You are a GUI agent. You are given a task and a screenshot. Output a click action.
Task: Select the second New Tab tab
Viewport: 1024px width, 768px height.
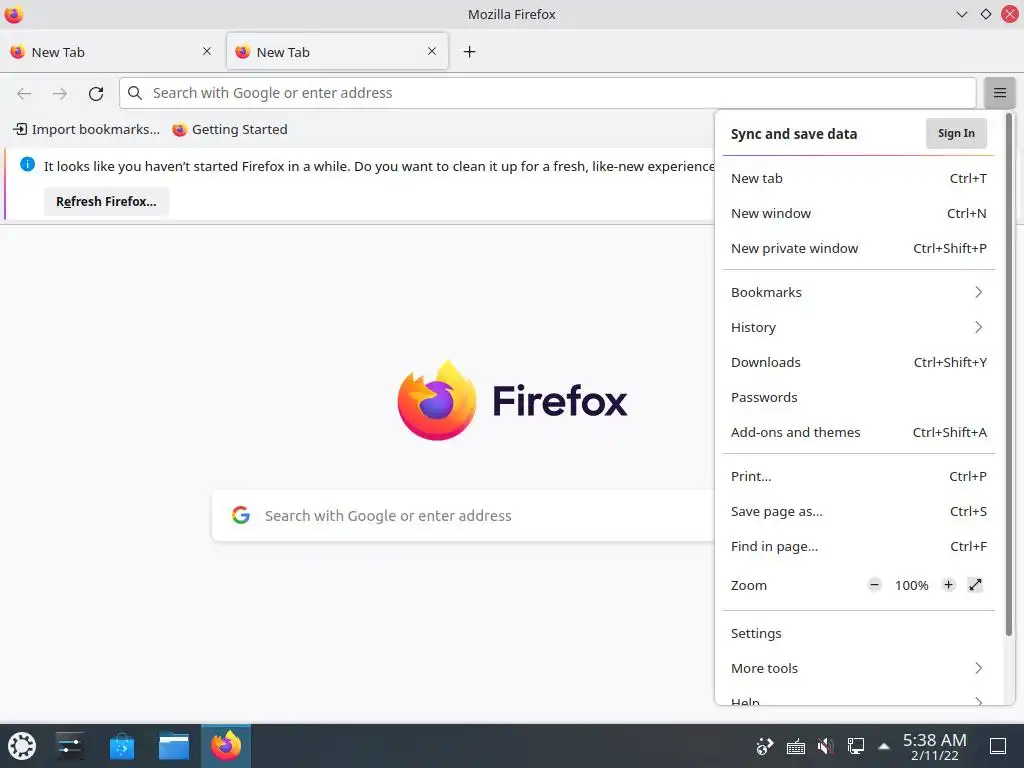click(337, 52)
